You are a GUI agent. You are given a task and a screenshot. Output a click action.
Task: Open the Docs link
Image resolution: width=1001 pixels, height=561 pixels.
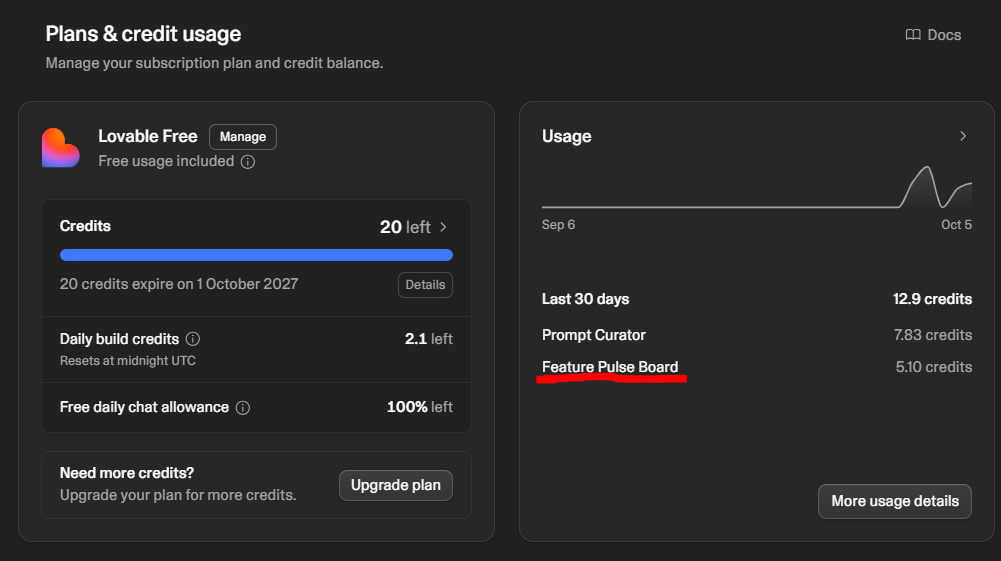pos(933,35)
